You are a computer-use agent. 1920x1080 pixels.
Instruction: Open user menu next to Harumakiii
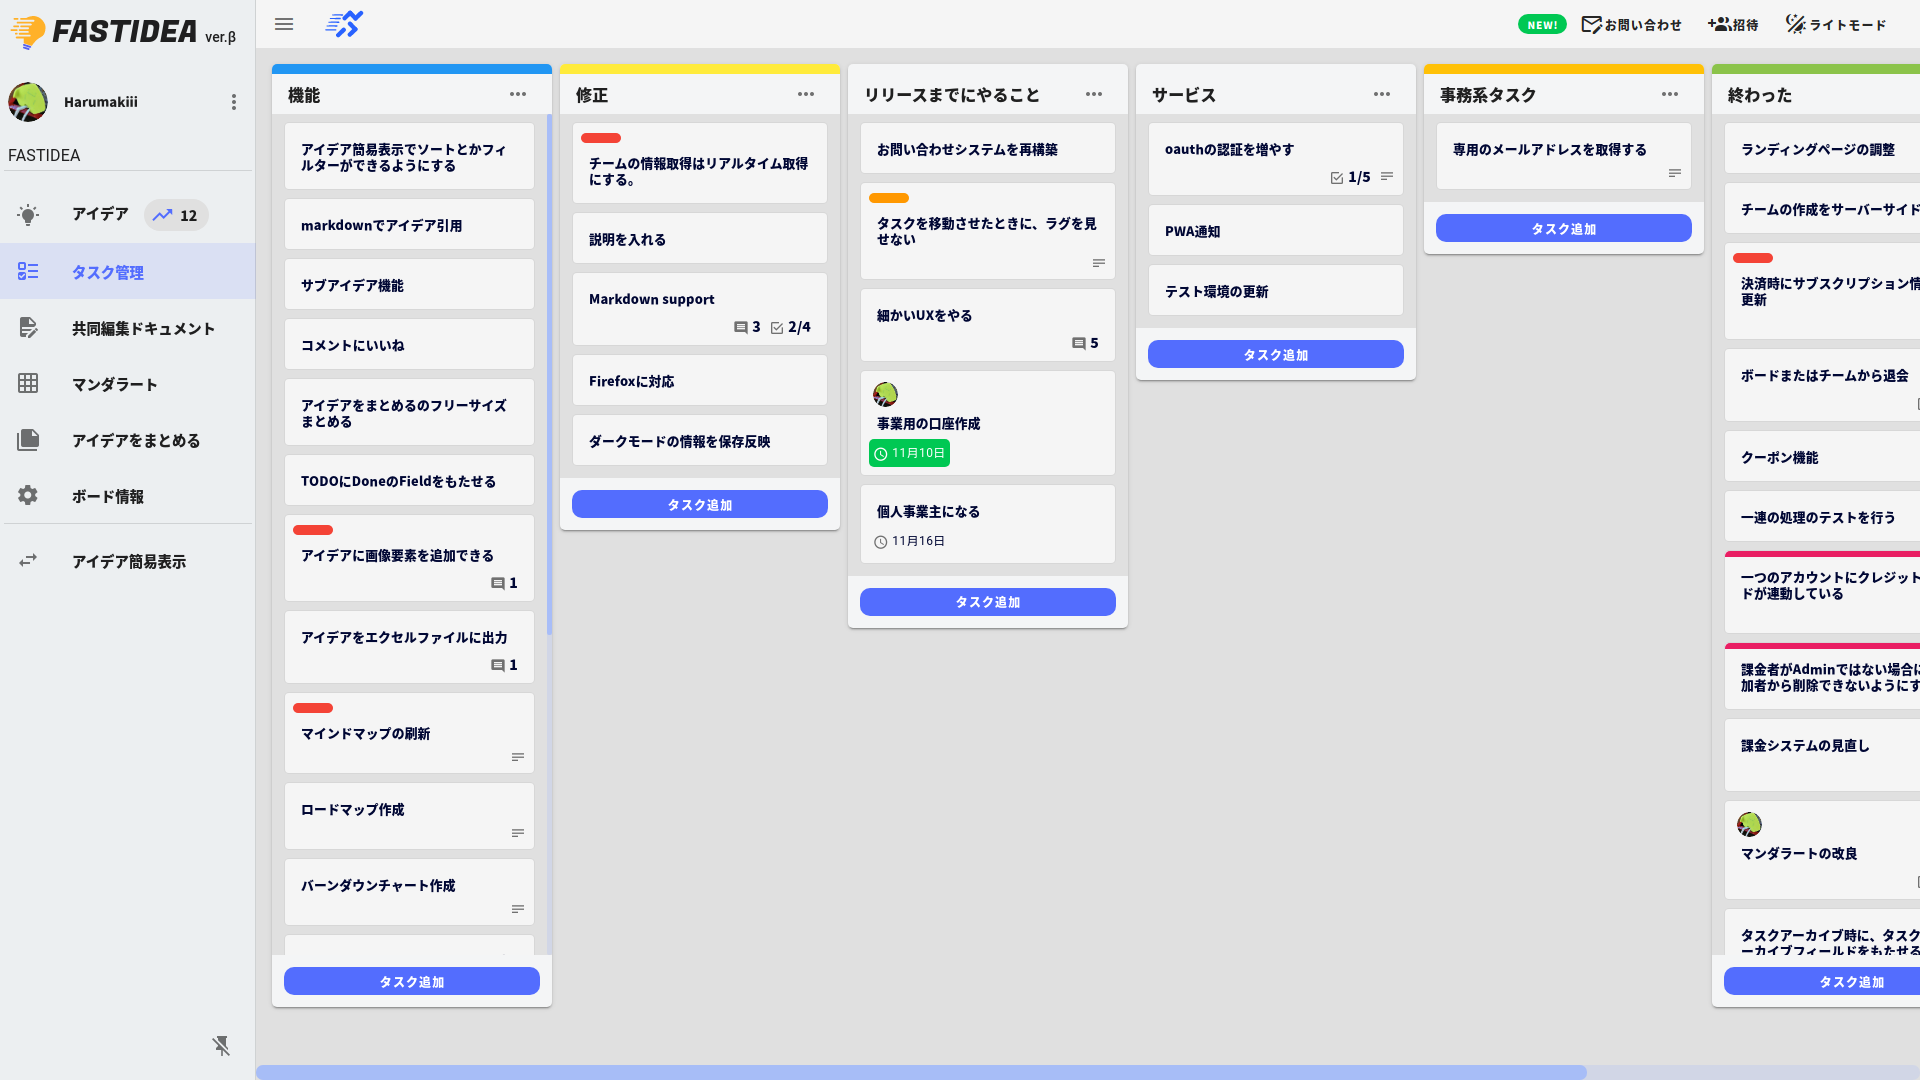click(234, 102)
